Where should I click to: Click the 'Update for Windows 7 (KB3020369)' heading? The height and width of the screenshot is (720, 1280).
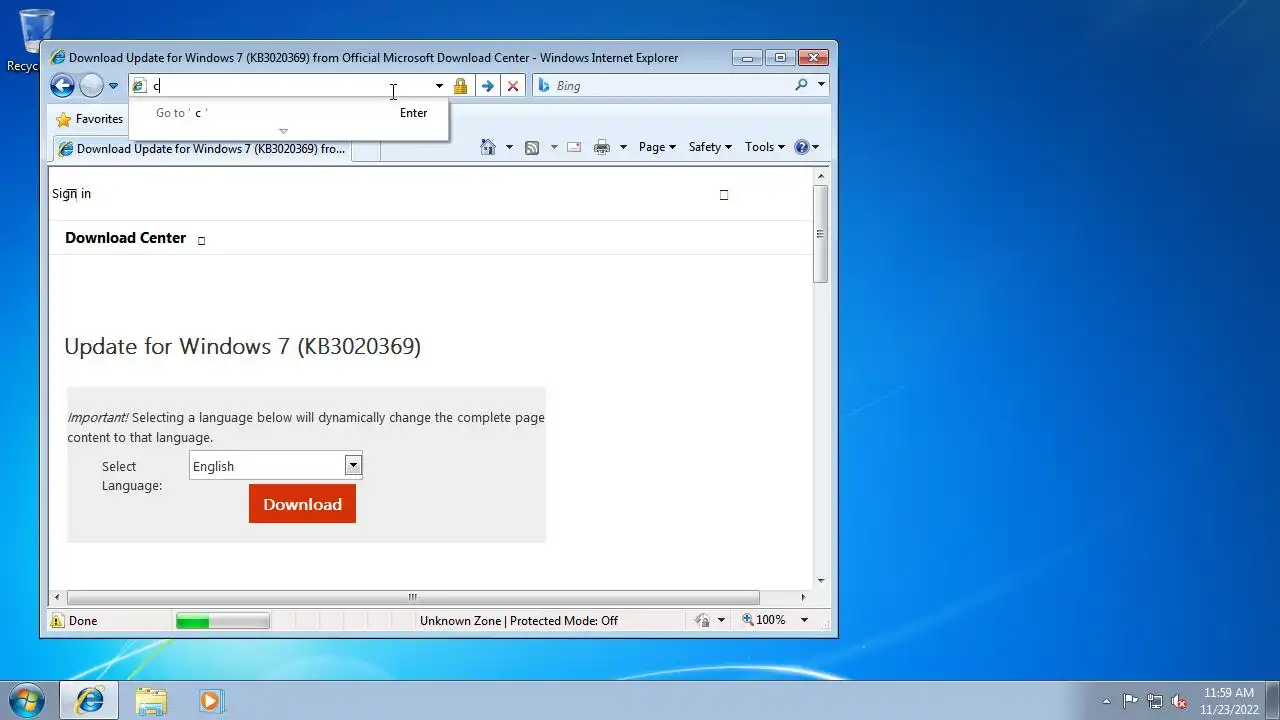[242, 346]
